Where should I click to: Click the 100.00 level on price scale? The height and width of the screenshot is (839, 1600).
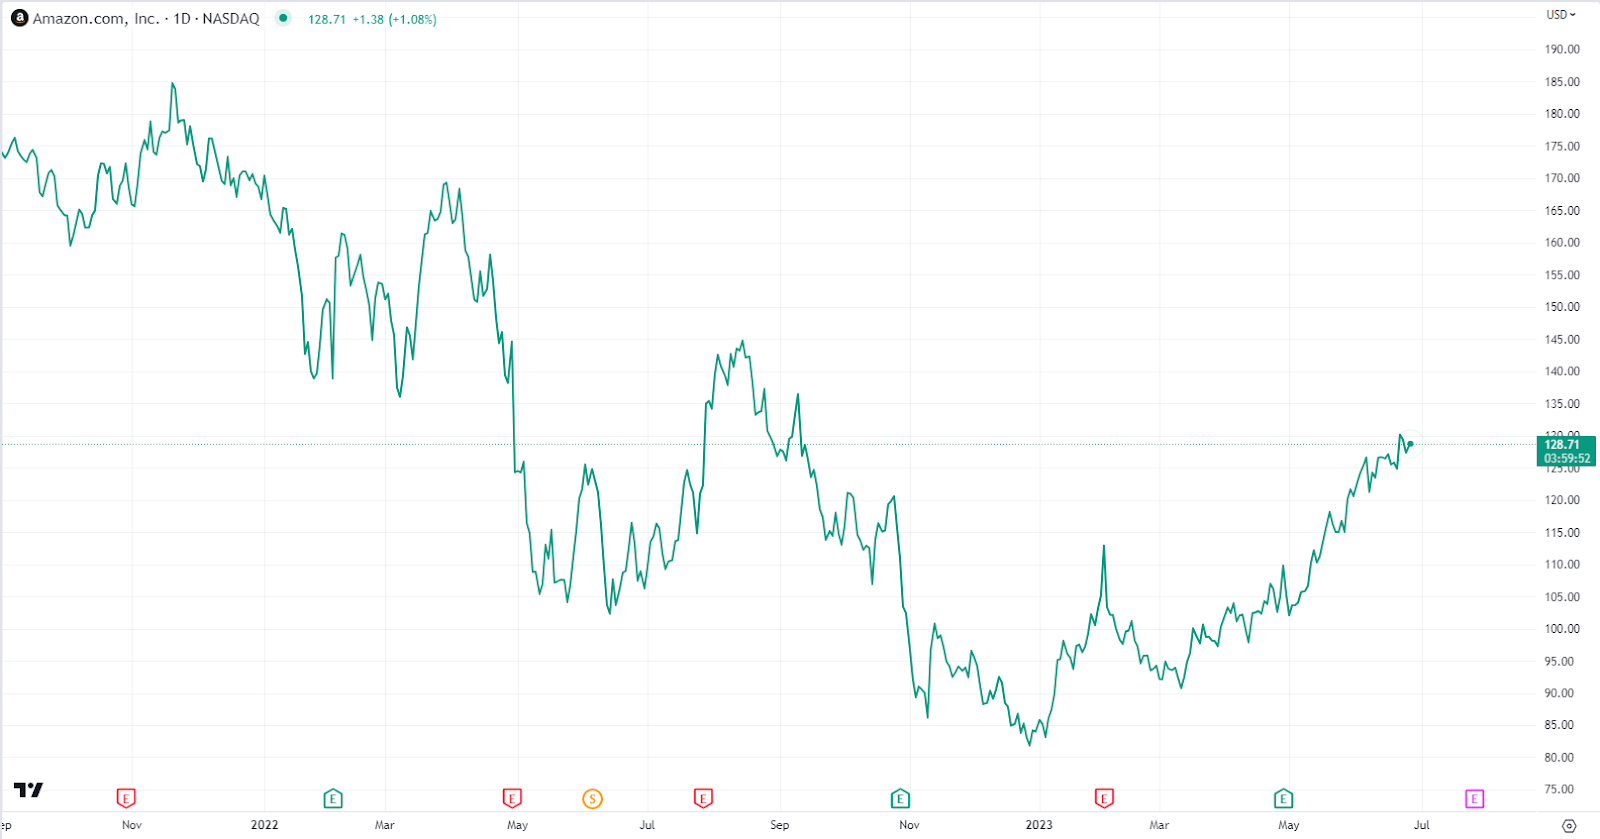[1562, 629]
